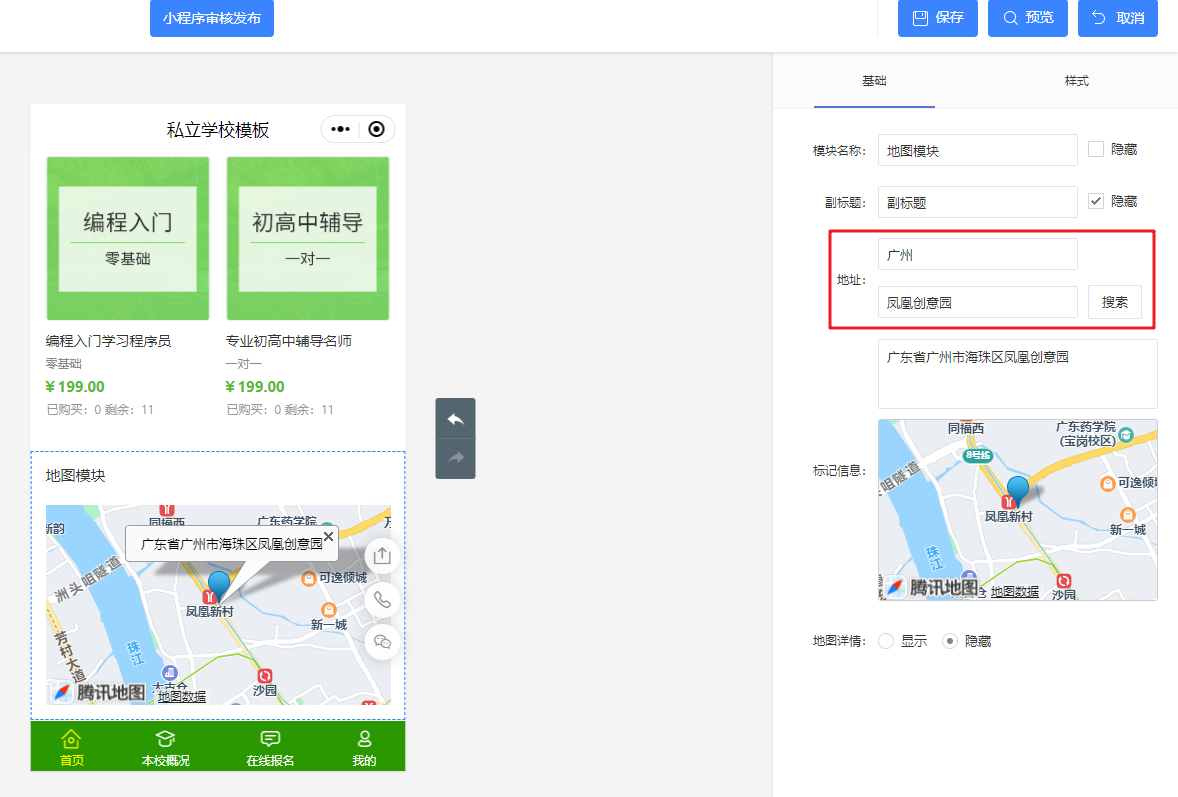Viewport: 1178px width, 797px height.
Task: Click the 预览 preview button
Action: [x=1028, y=17]
